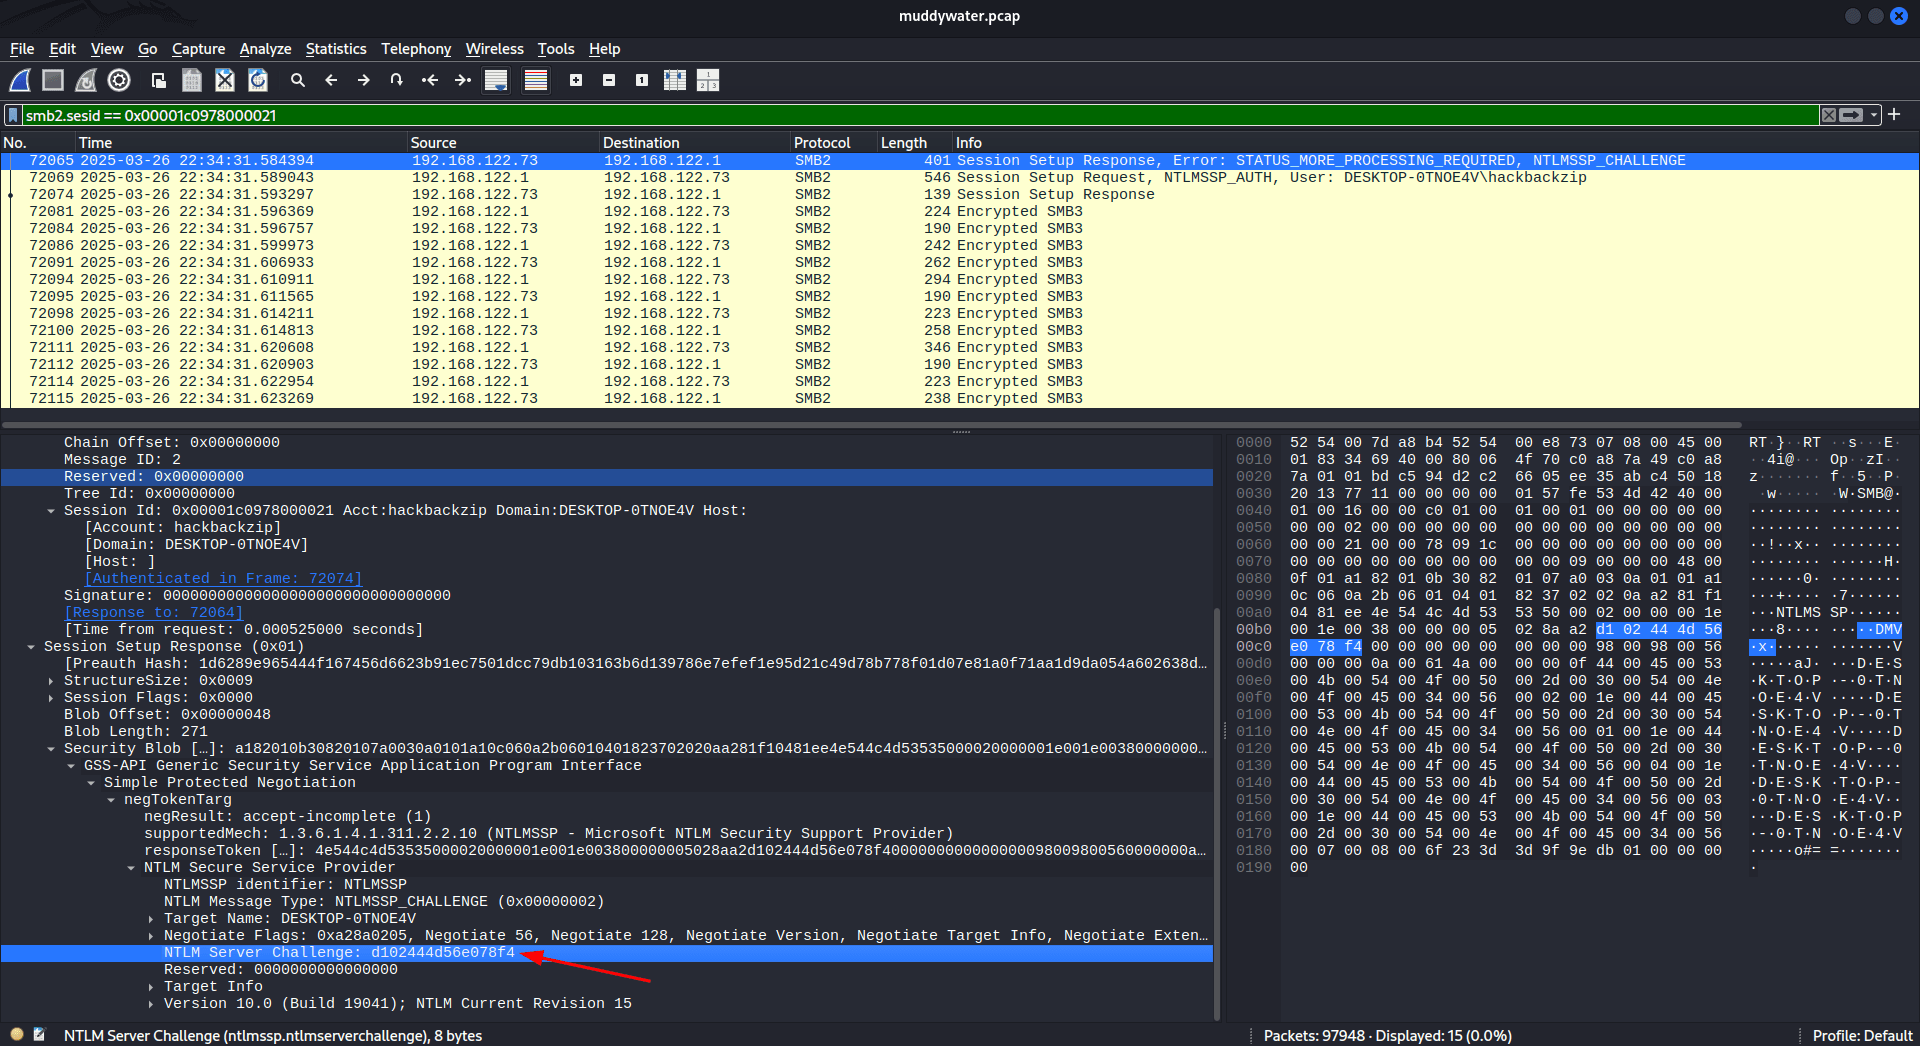Collapse Simple Protected Negotiation node

[x=91, y=783]
